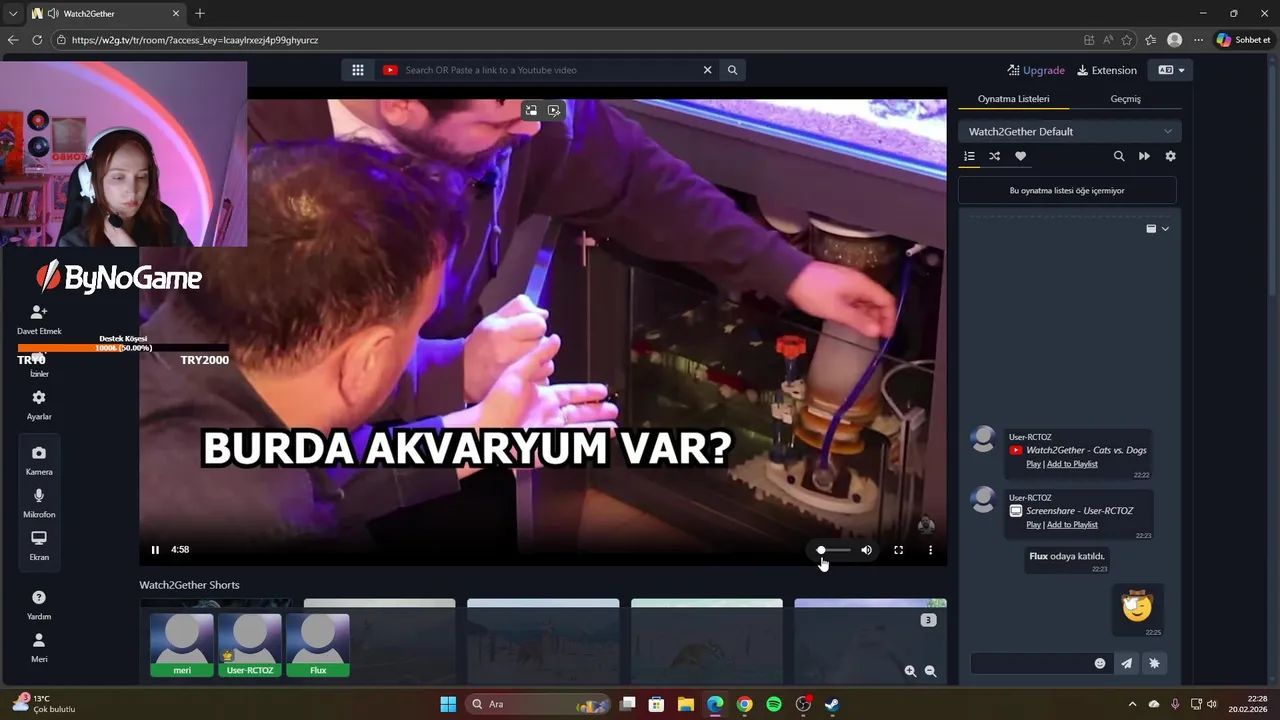Play the Cats vs. Dogs chat item
Viewport: 1280px width, 720px height.
click(1033, 464)
